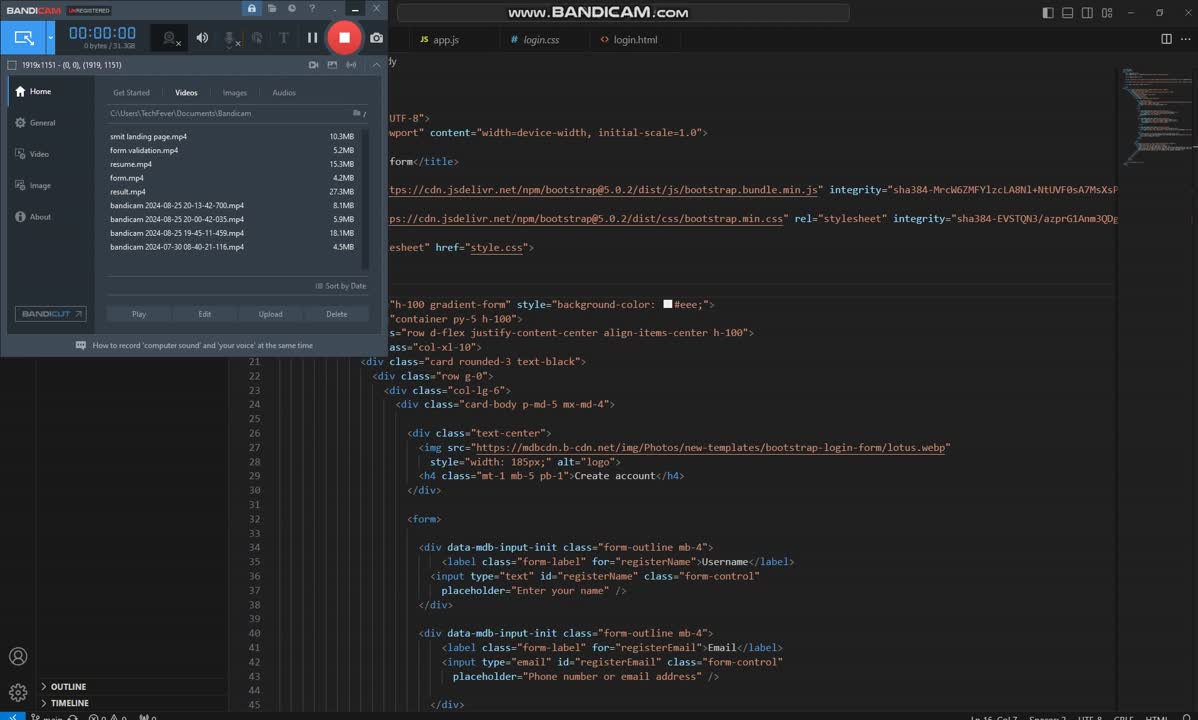1198x720 pixels.
Task: Click the Upload button
Action: [x=271, y=314]
